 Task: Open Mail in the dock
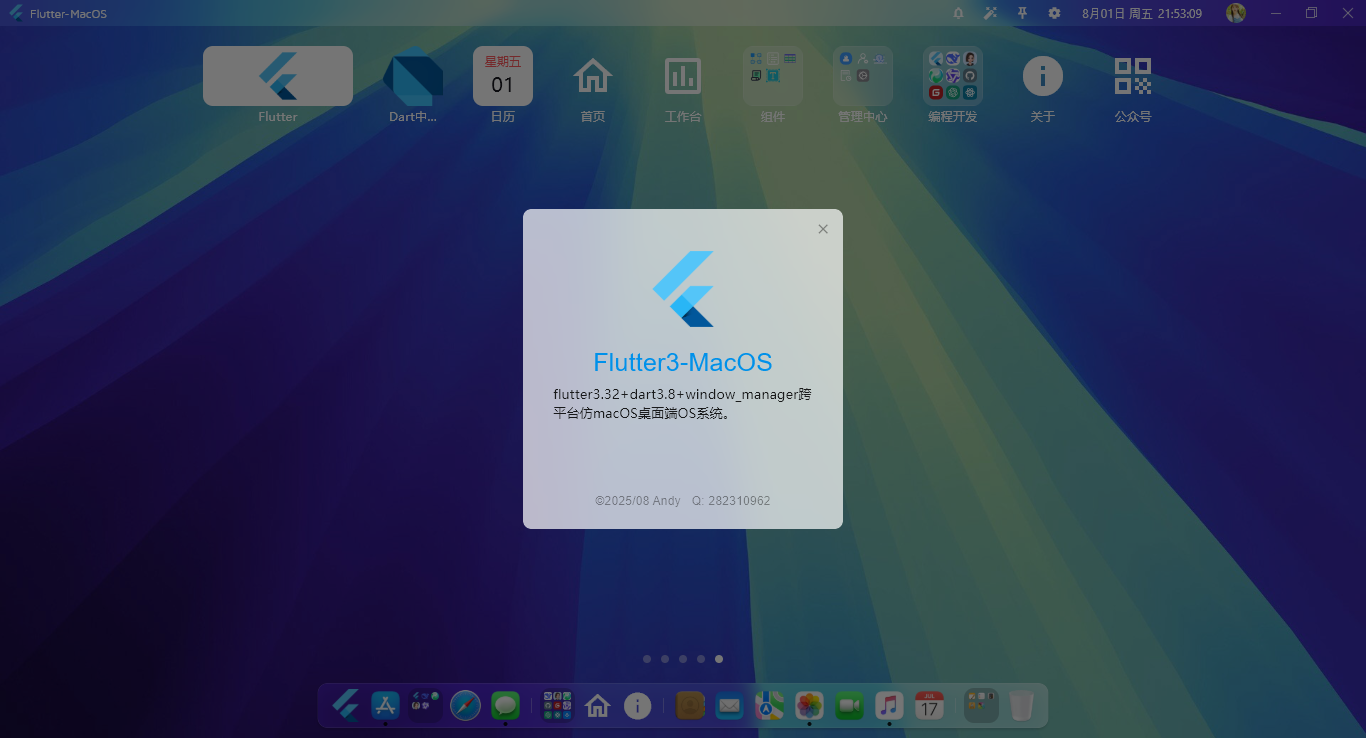click(729, 705)
